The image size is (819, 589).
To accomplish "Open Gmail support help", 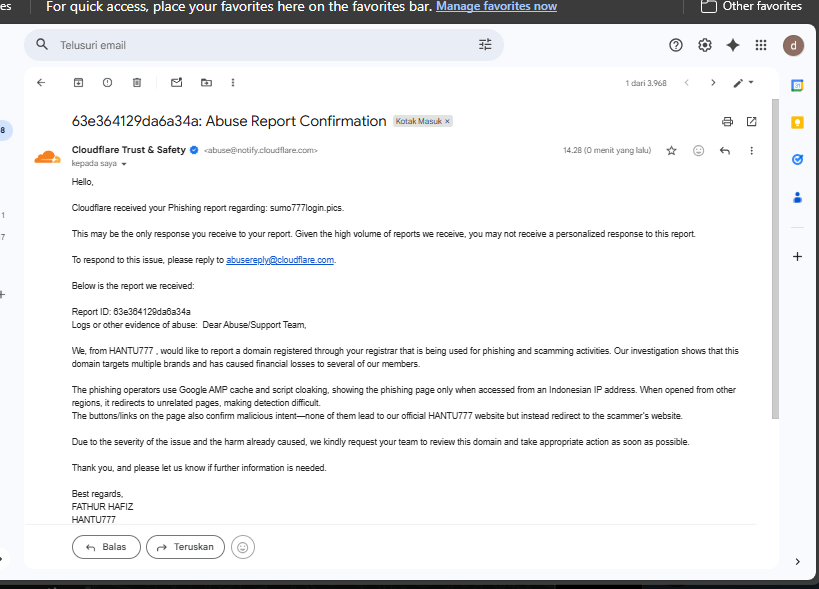I will pos(675,45).
